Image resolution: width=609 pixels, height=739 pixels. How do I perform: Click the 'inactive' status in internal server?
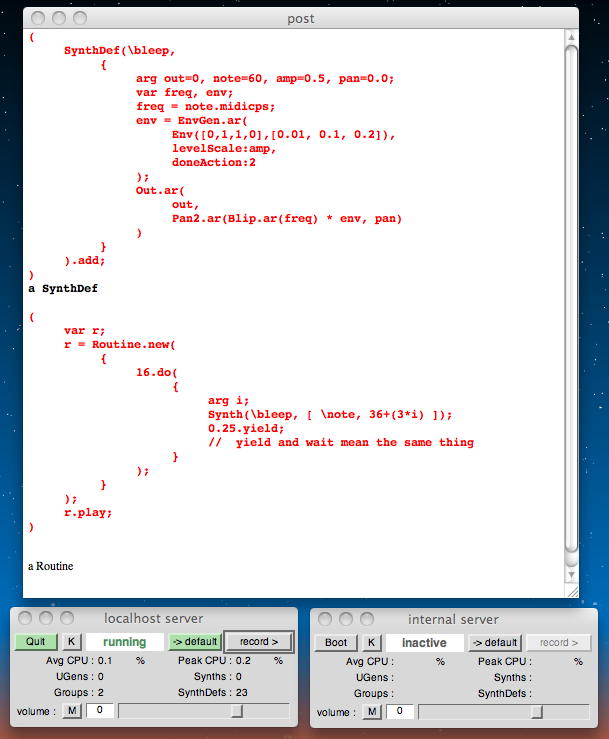[x=424, y=643]
